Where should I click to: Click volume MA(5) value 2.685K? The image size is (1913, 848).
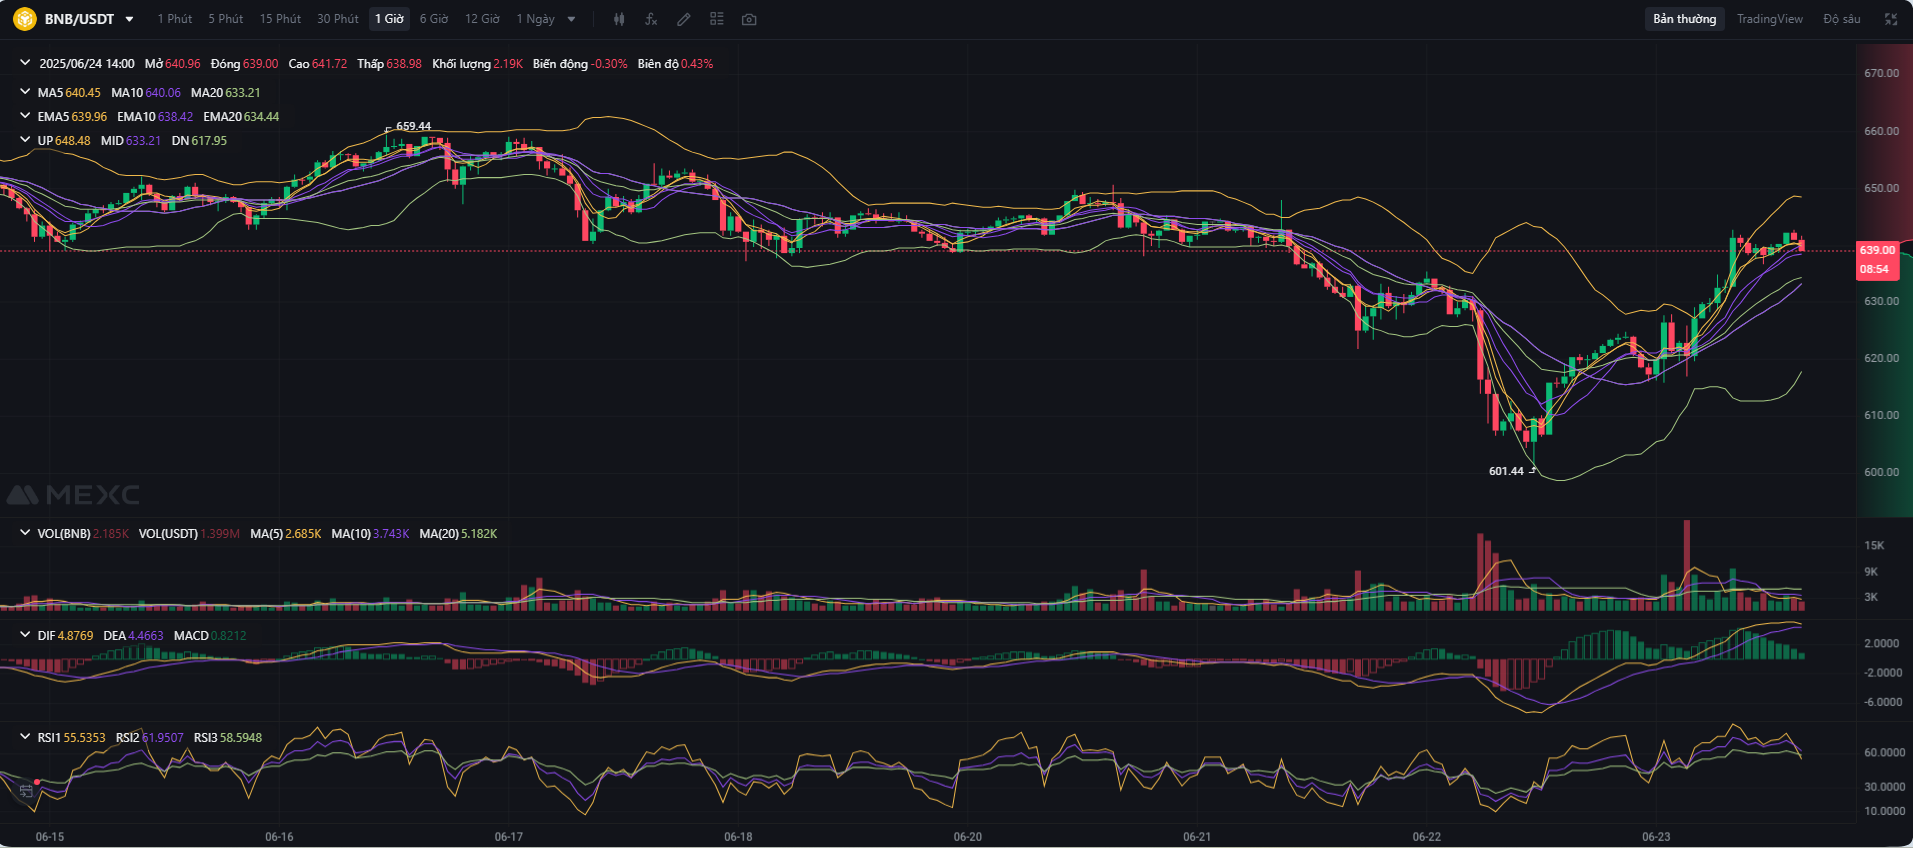303,533
